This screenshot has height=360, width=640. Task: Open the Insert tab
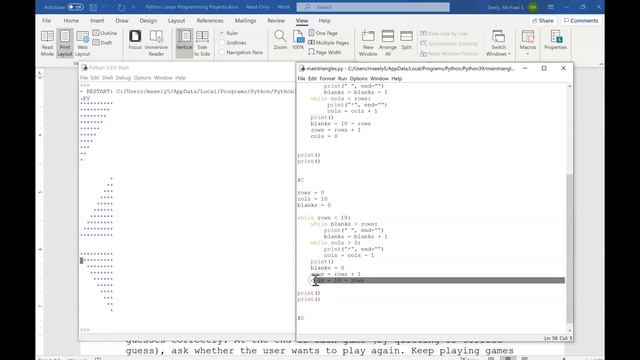click(x=97, y=20)
